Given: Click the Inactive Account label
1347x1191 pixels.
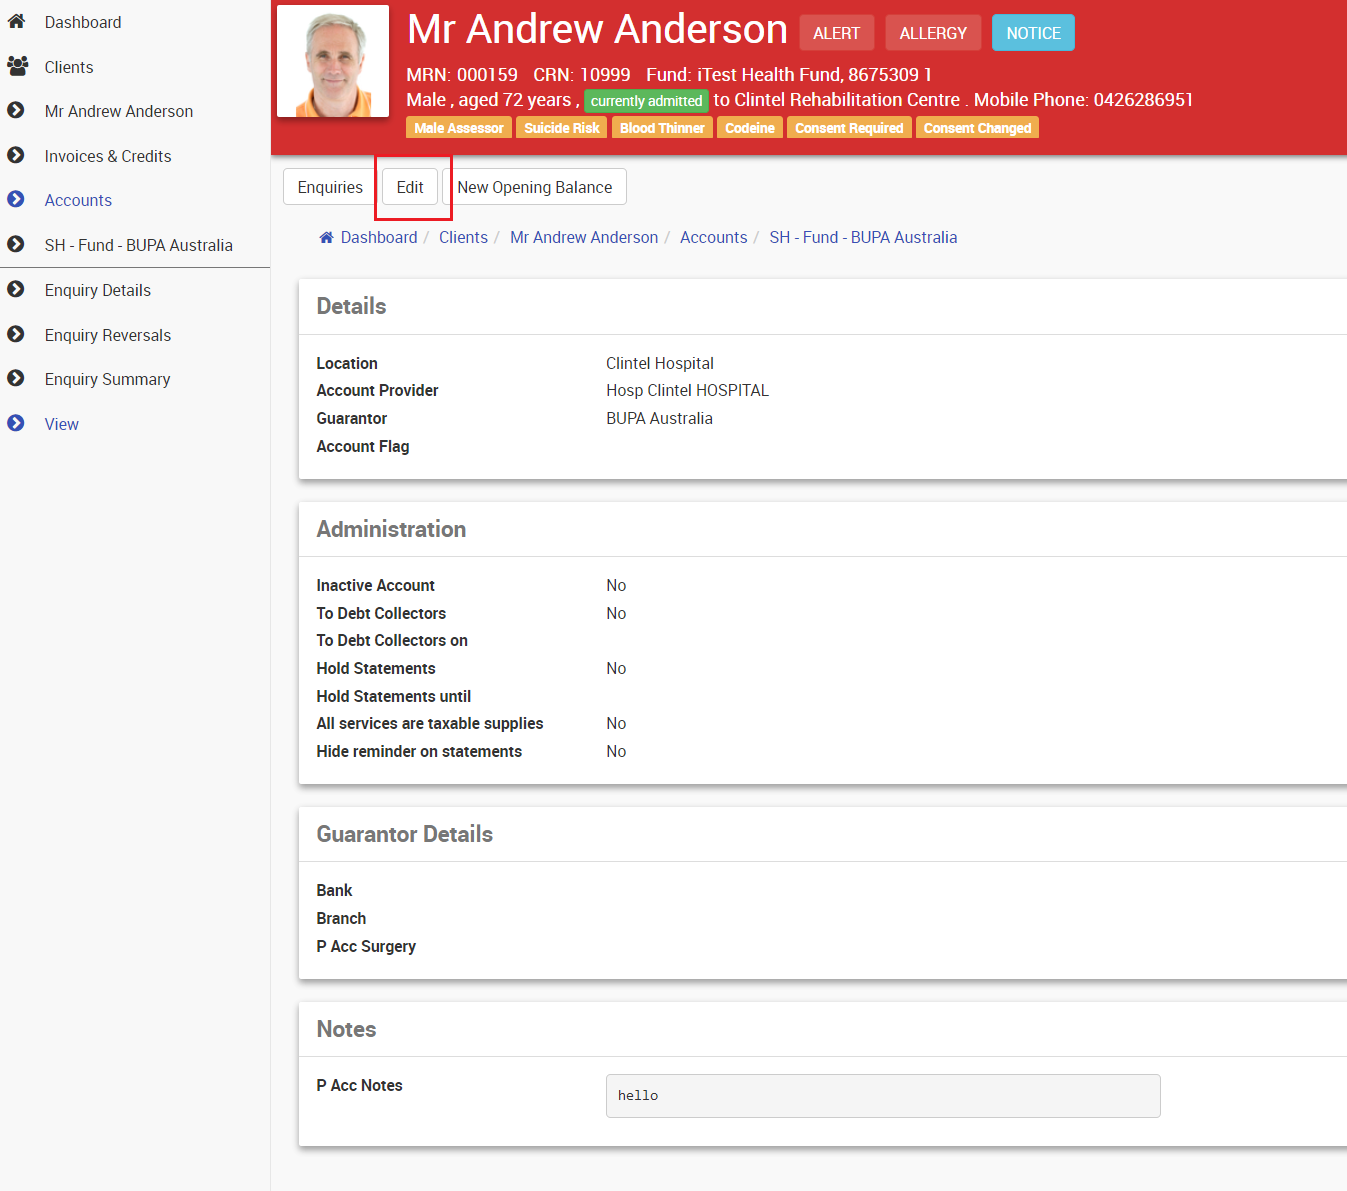Looking at the screenshot, I should [x=375, y=585].
